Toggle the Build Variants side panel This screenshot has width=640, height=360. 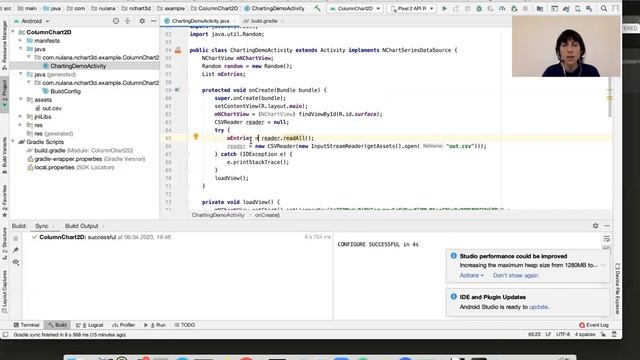click(4, 155)
